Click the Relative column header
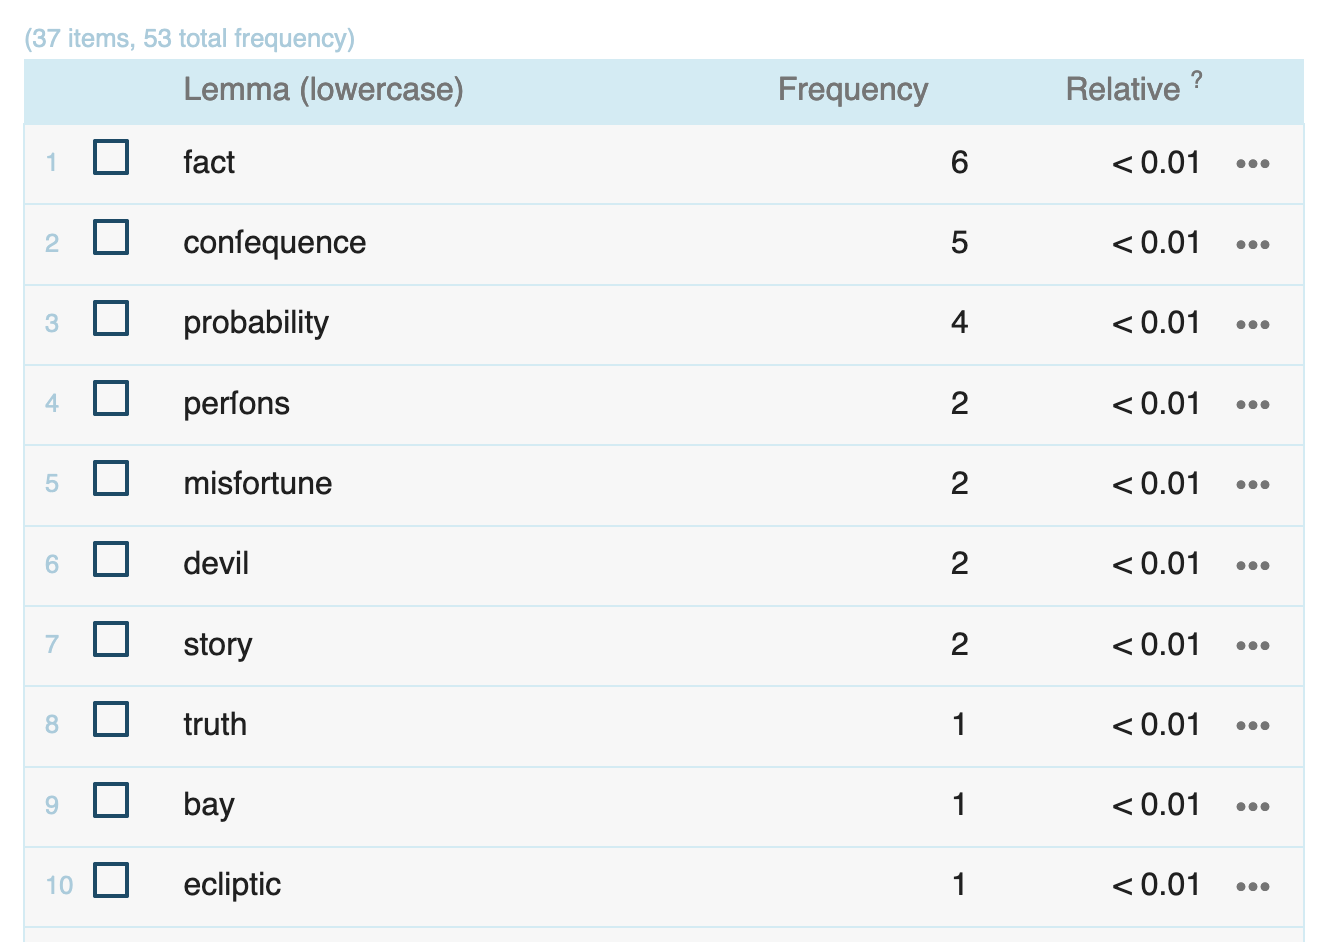 click(1122, 90)
